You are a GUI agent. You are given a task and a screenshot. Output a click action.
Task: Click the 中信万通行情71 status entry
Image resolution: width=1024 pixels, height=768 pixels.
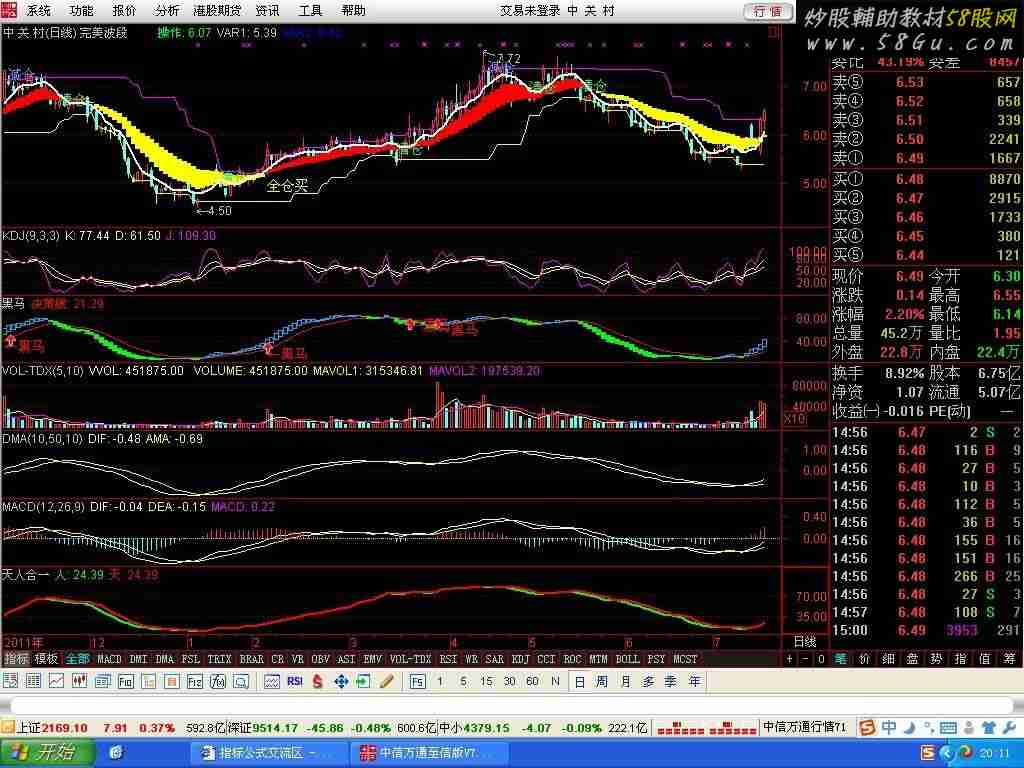[x=805, y=727]
